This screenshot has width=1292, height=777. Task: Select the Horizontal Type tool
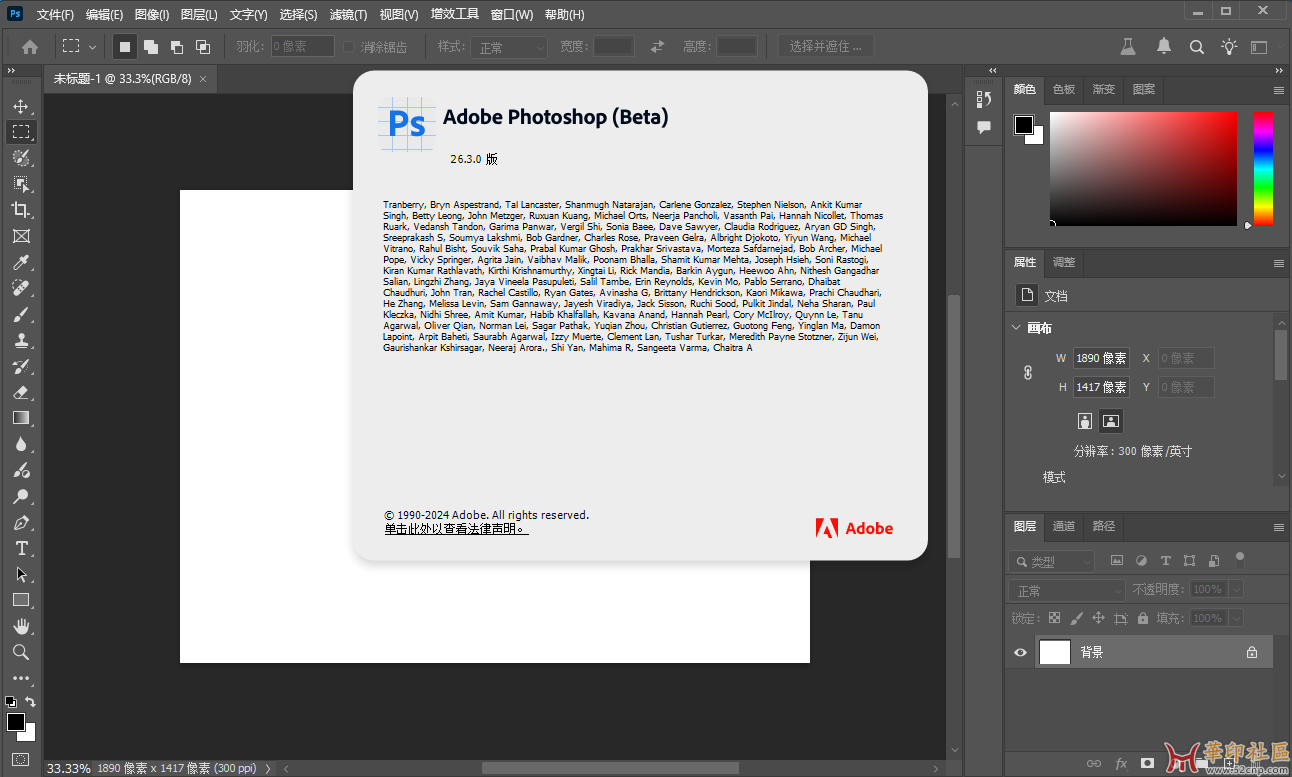coord(21,548)
